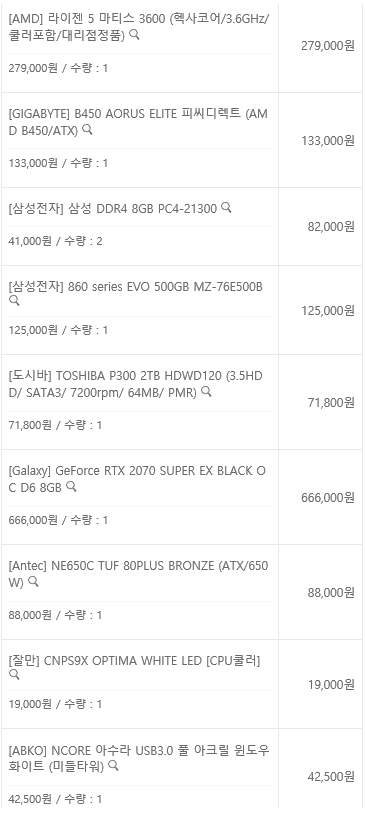Screen dimensions: 365x814
Task: Click magnifier next to GeForce RTX 2070 SUPER
Action: click(72, 486)
